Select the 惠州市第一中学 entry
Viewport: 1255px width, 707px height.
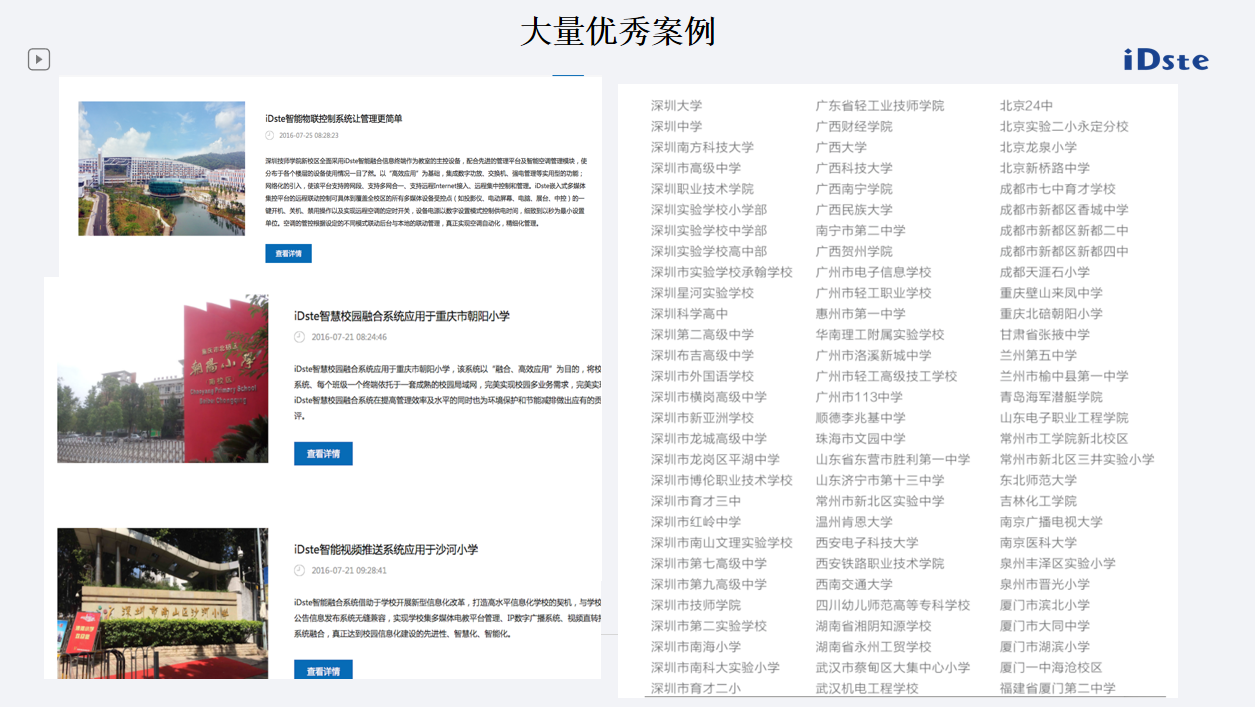pyautogui.click(x=861, y=314)
